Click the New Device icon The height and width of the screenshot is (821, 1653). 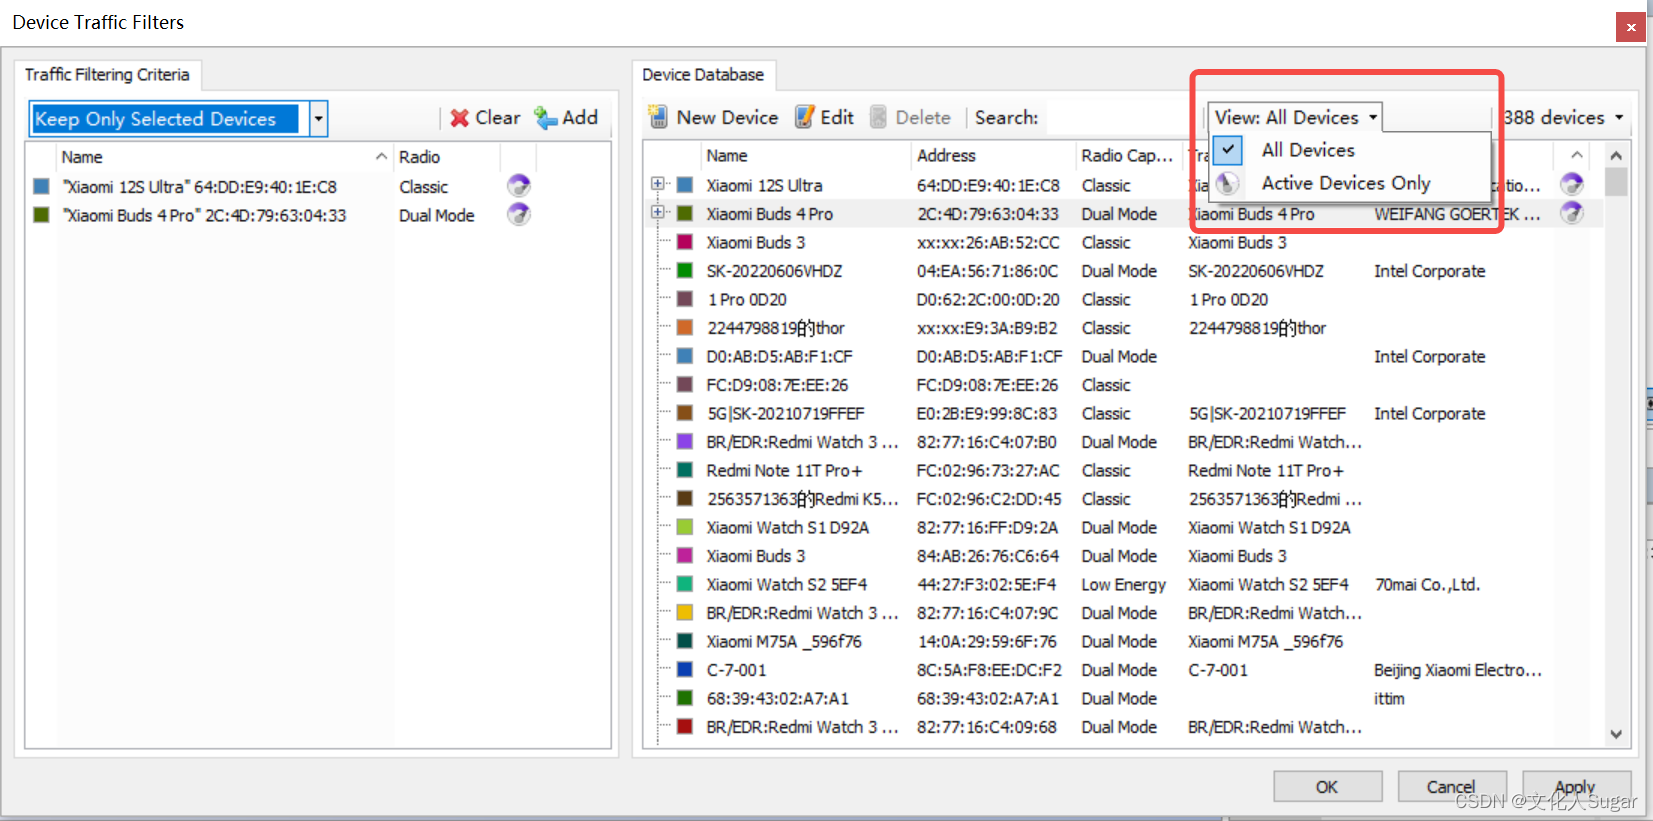tap(658, 117)
